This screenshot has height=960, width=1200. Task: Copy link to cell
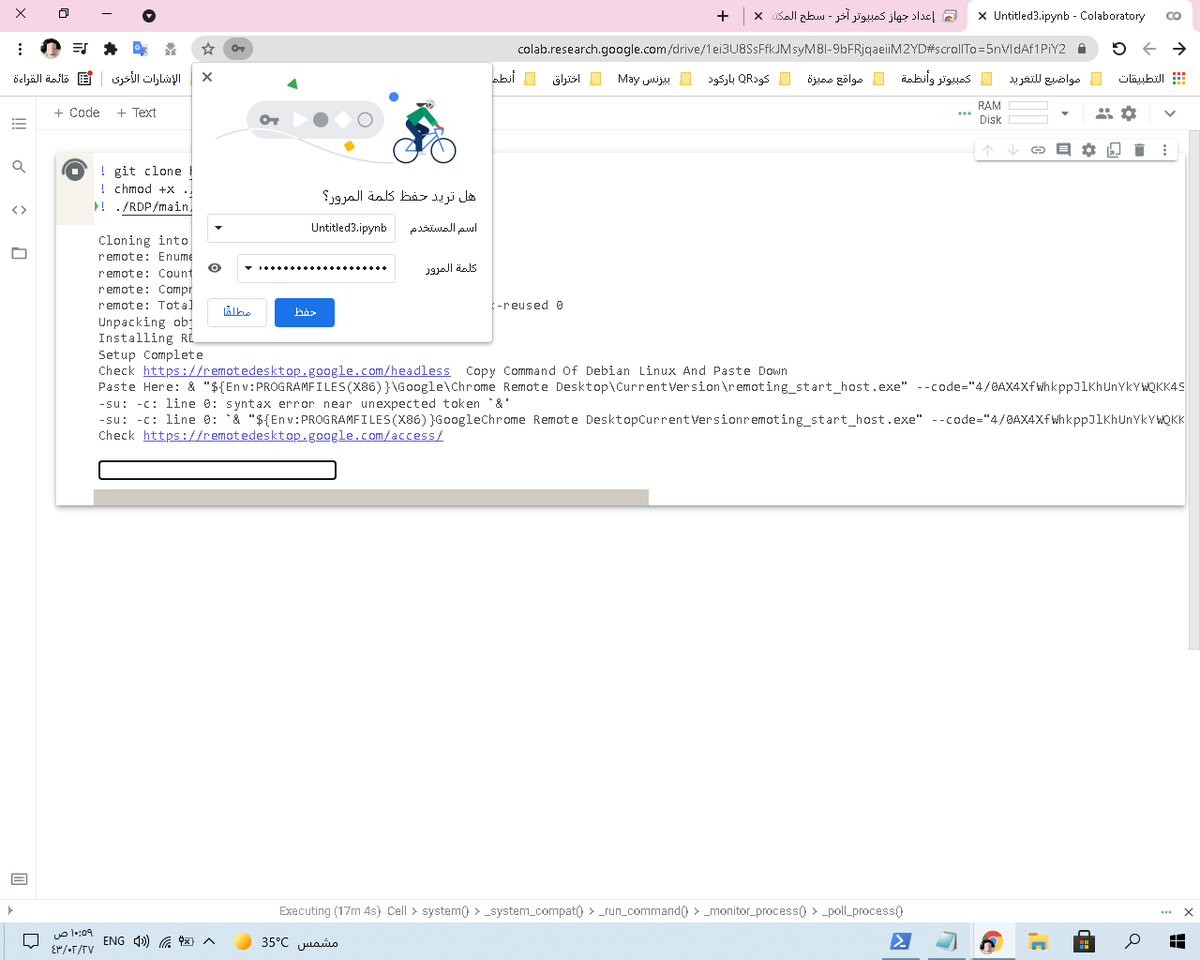(1038, 150)
